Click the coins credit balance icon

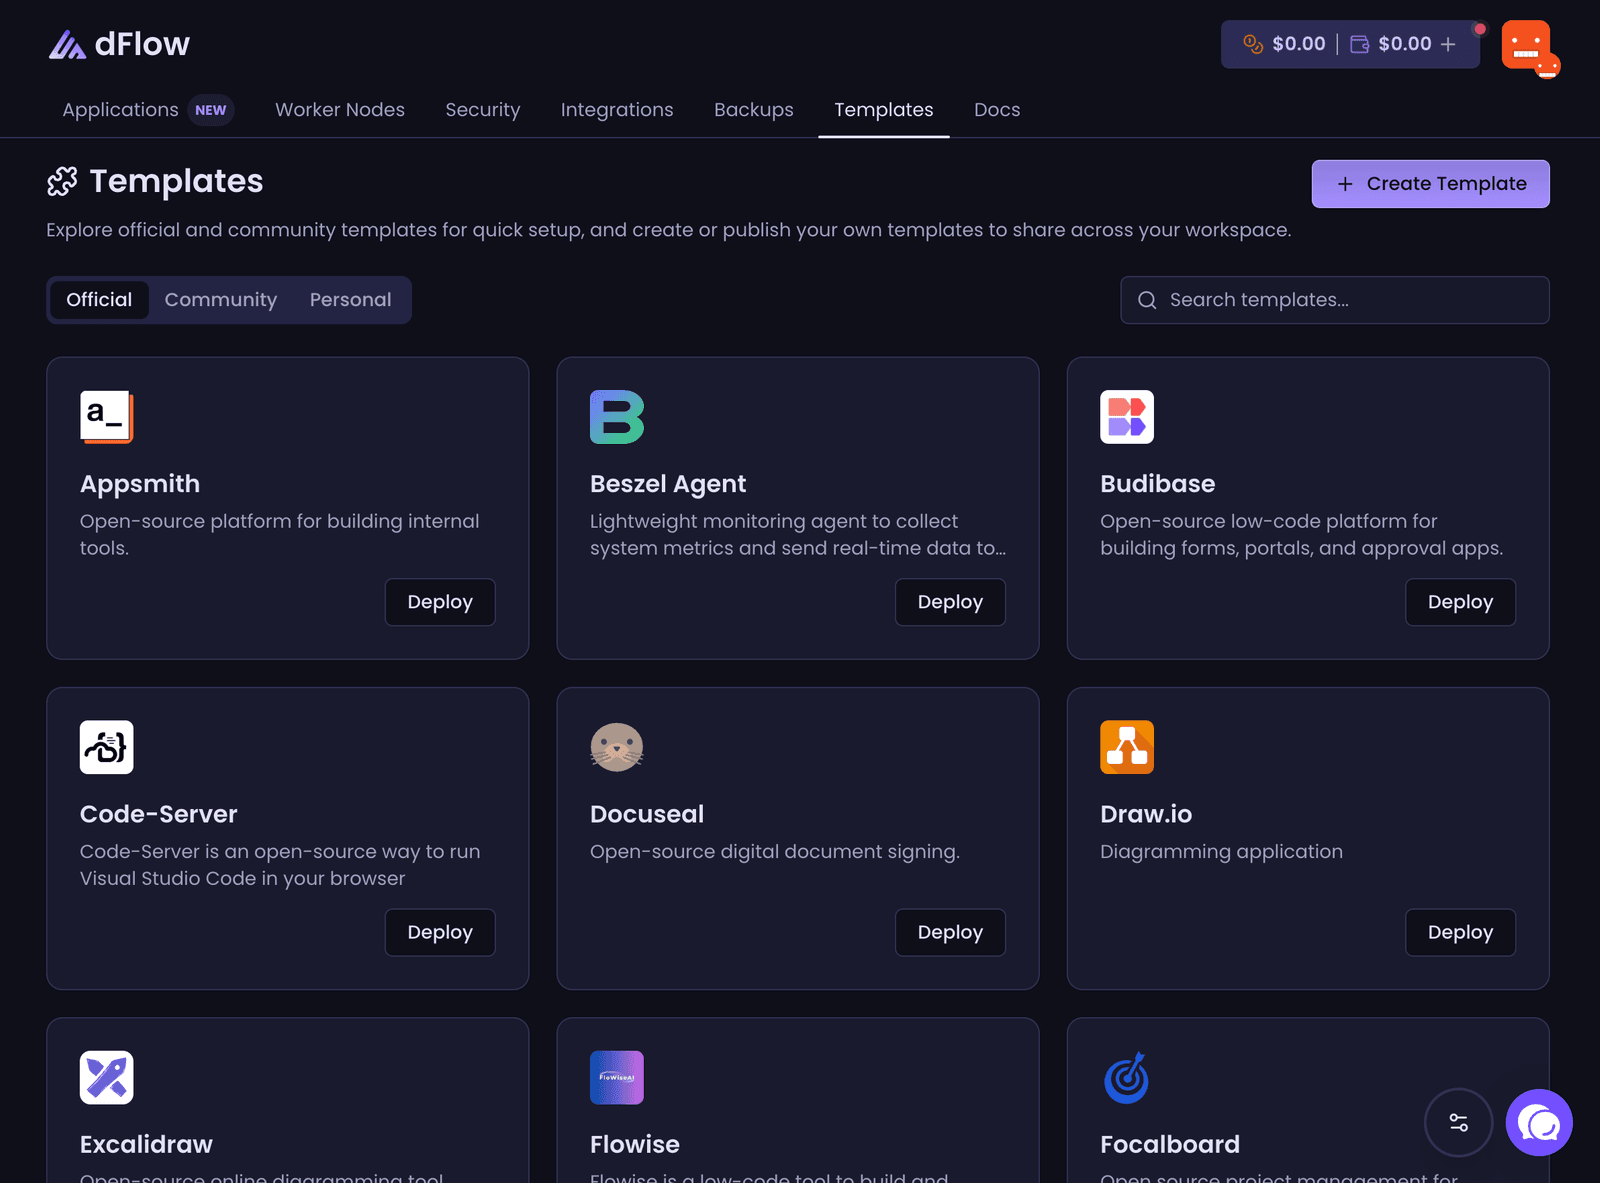pos(1253,44)
